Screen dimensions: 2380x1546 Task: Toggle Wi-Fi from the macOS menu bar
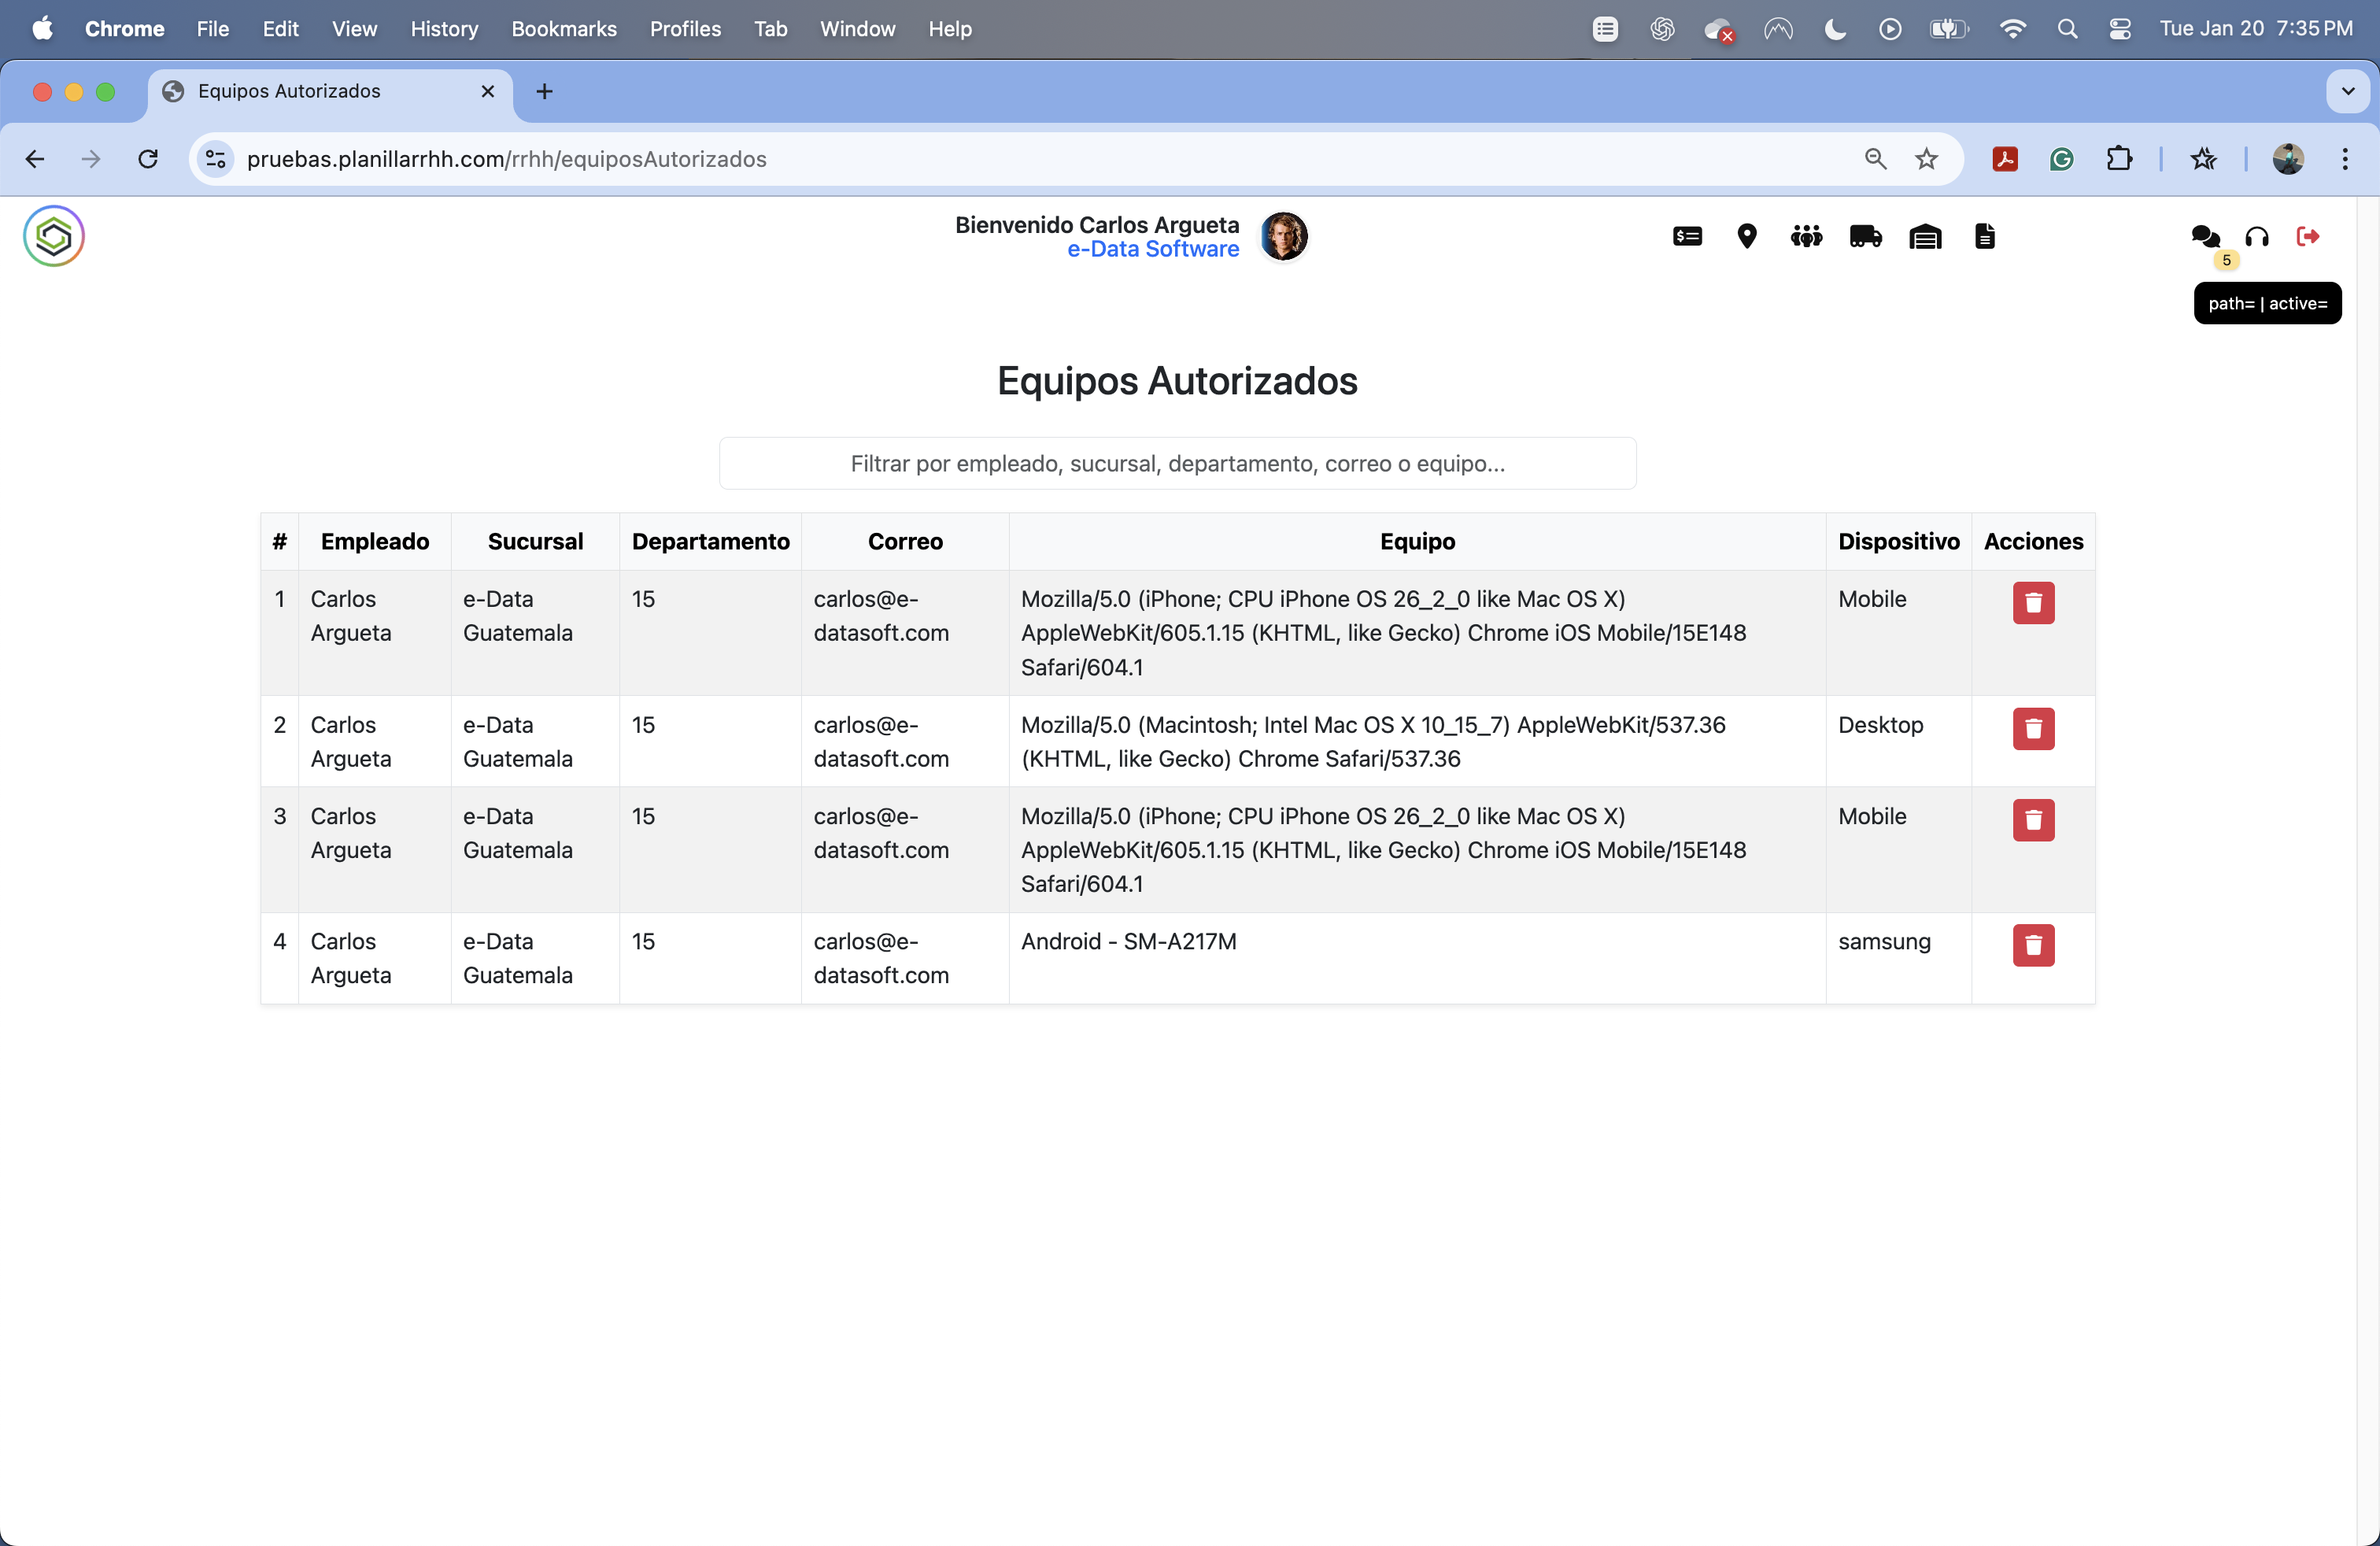coord(2012,29)
